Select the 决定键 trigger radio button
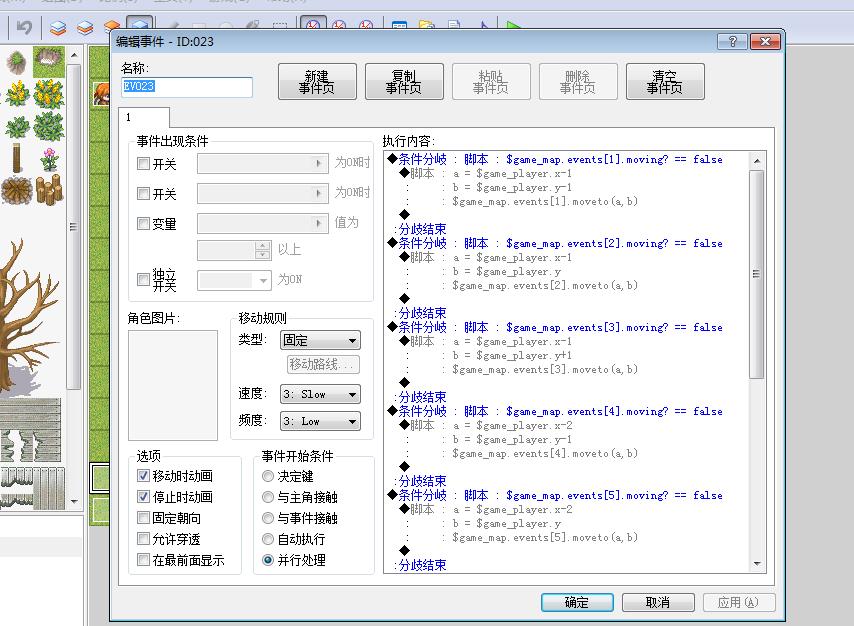 (x=267, y=476)
